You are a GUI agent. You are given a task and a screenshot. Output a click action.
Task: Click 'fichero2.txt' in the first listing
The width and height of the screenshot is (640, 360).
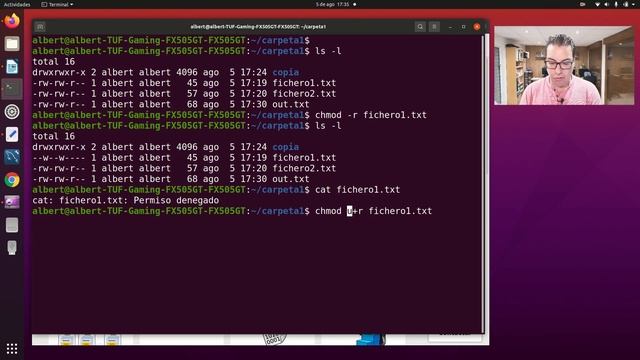[x=304, y=93]
